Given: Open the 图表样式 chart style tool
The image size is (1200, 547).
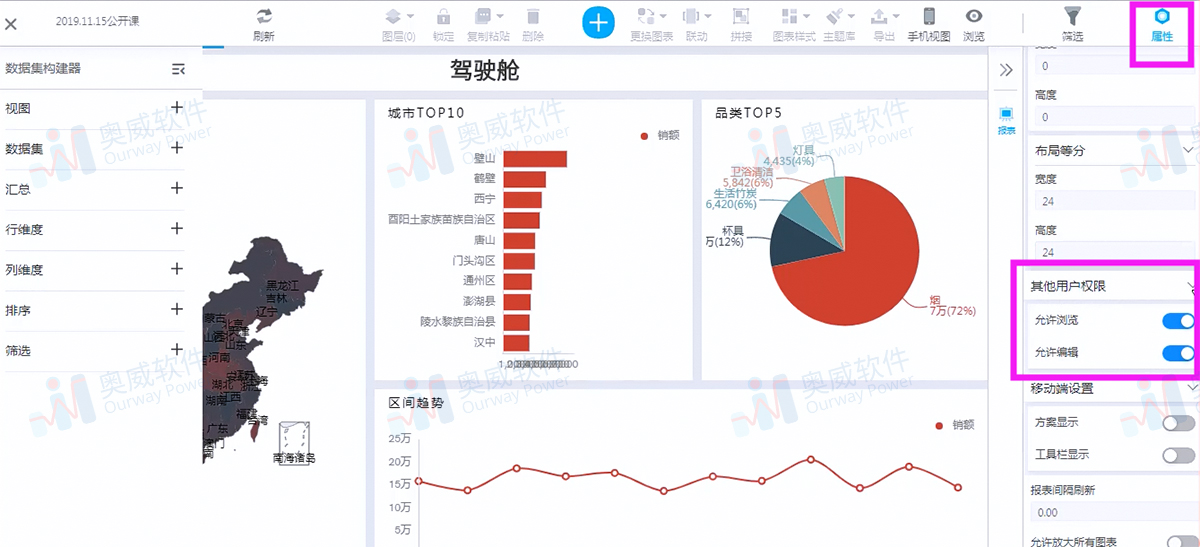Looking at the screenshot, I should pos(789,16).
